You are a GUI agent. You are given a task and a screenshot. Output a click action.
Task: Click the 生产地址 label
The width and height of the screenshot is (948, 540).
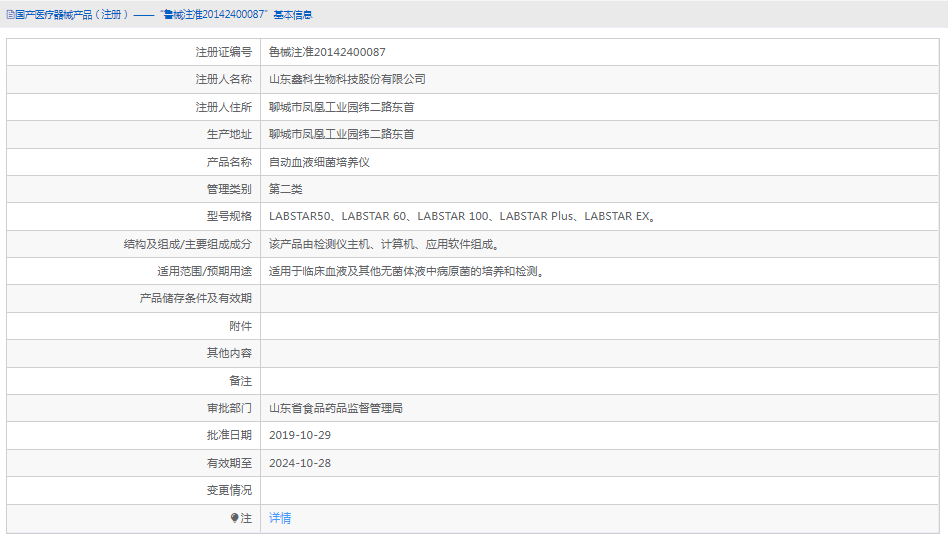pyautogui.click(x=229, y=134)
